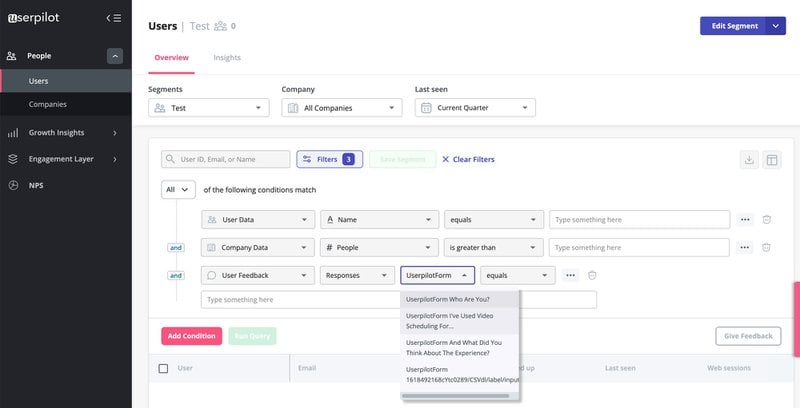Toggle the select-all User checkbox
This screenshot has width=800, height=408.
coord(163,368)
